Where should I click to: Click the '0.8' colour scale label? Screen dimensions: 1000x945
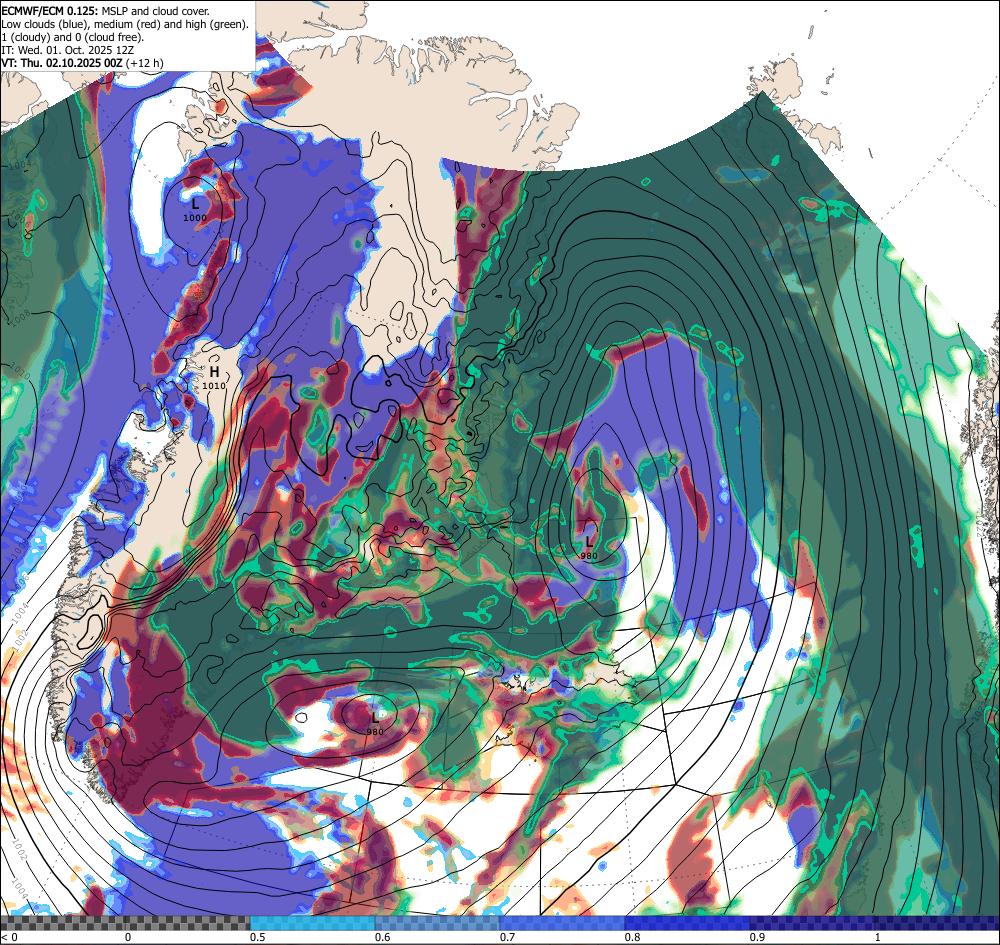click(x=633, y=937)
